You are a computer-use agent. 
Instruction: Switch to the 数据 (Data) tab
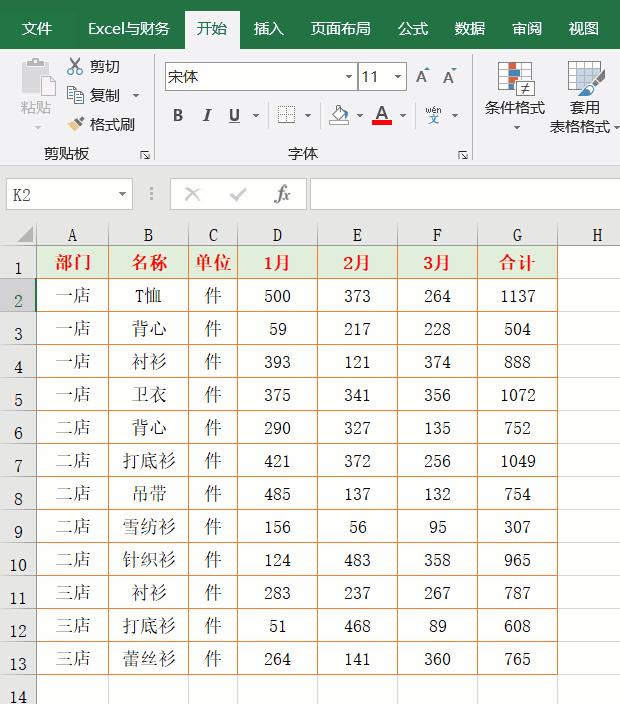point(470,29)
